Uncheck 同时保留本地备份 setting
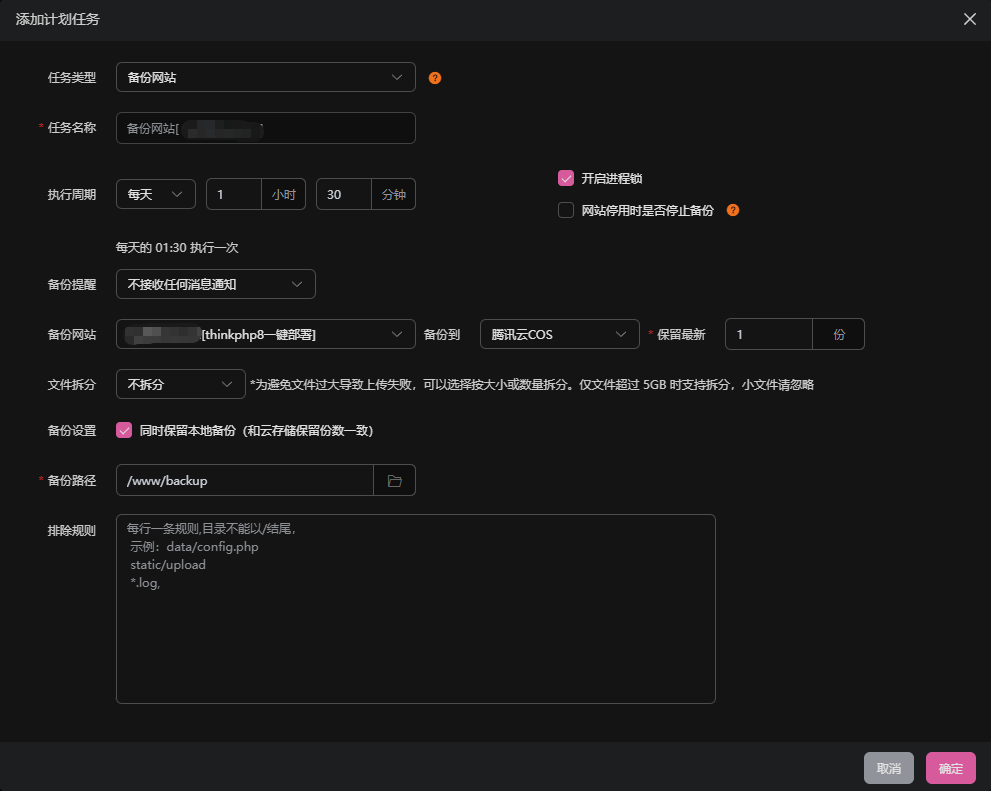 pos(124,430)
